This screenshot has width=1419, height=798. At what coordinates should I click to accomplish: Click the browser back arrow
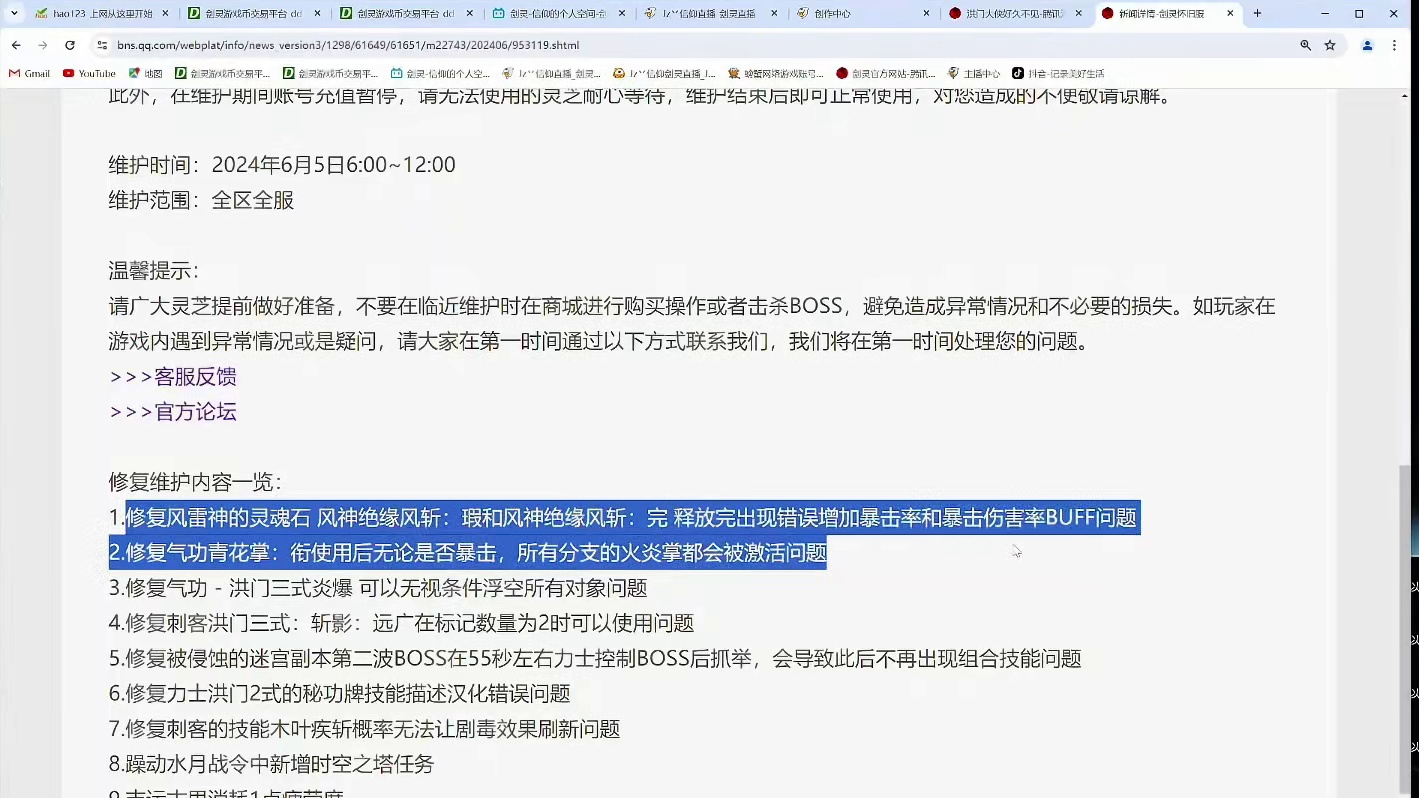coord(15,45)
